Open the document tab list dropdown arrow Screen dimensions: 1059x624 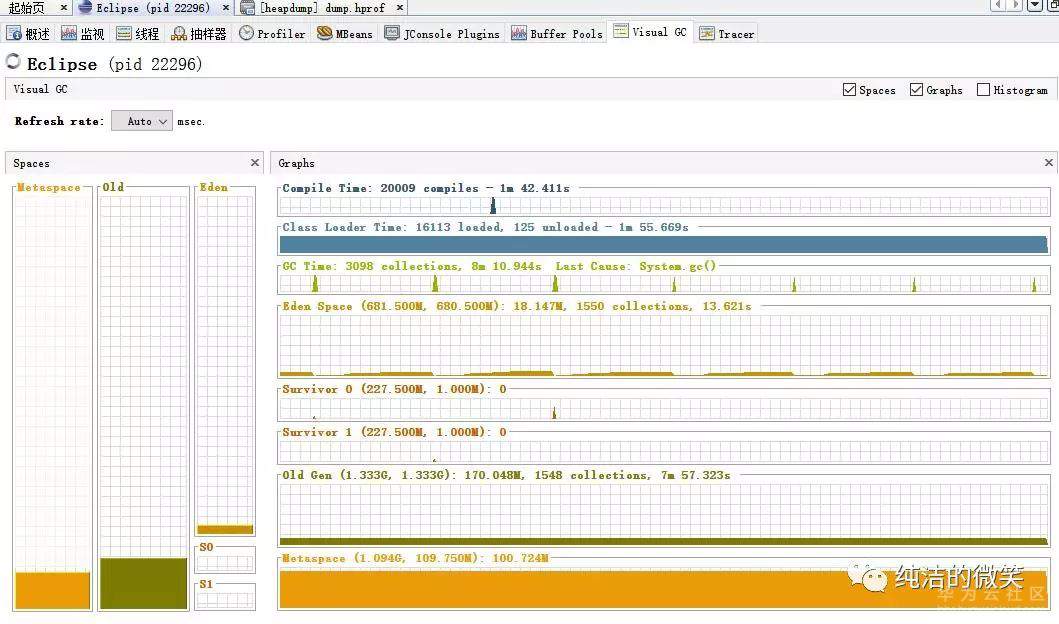pos(1035,5)
